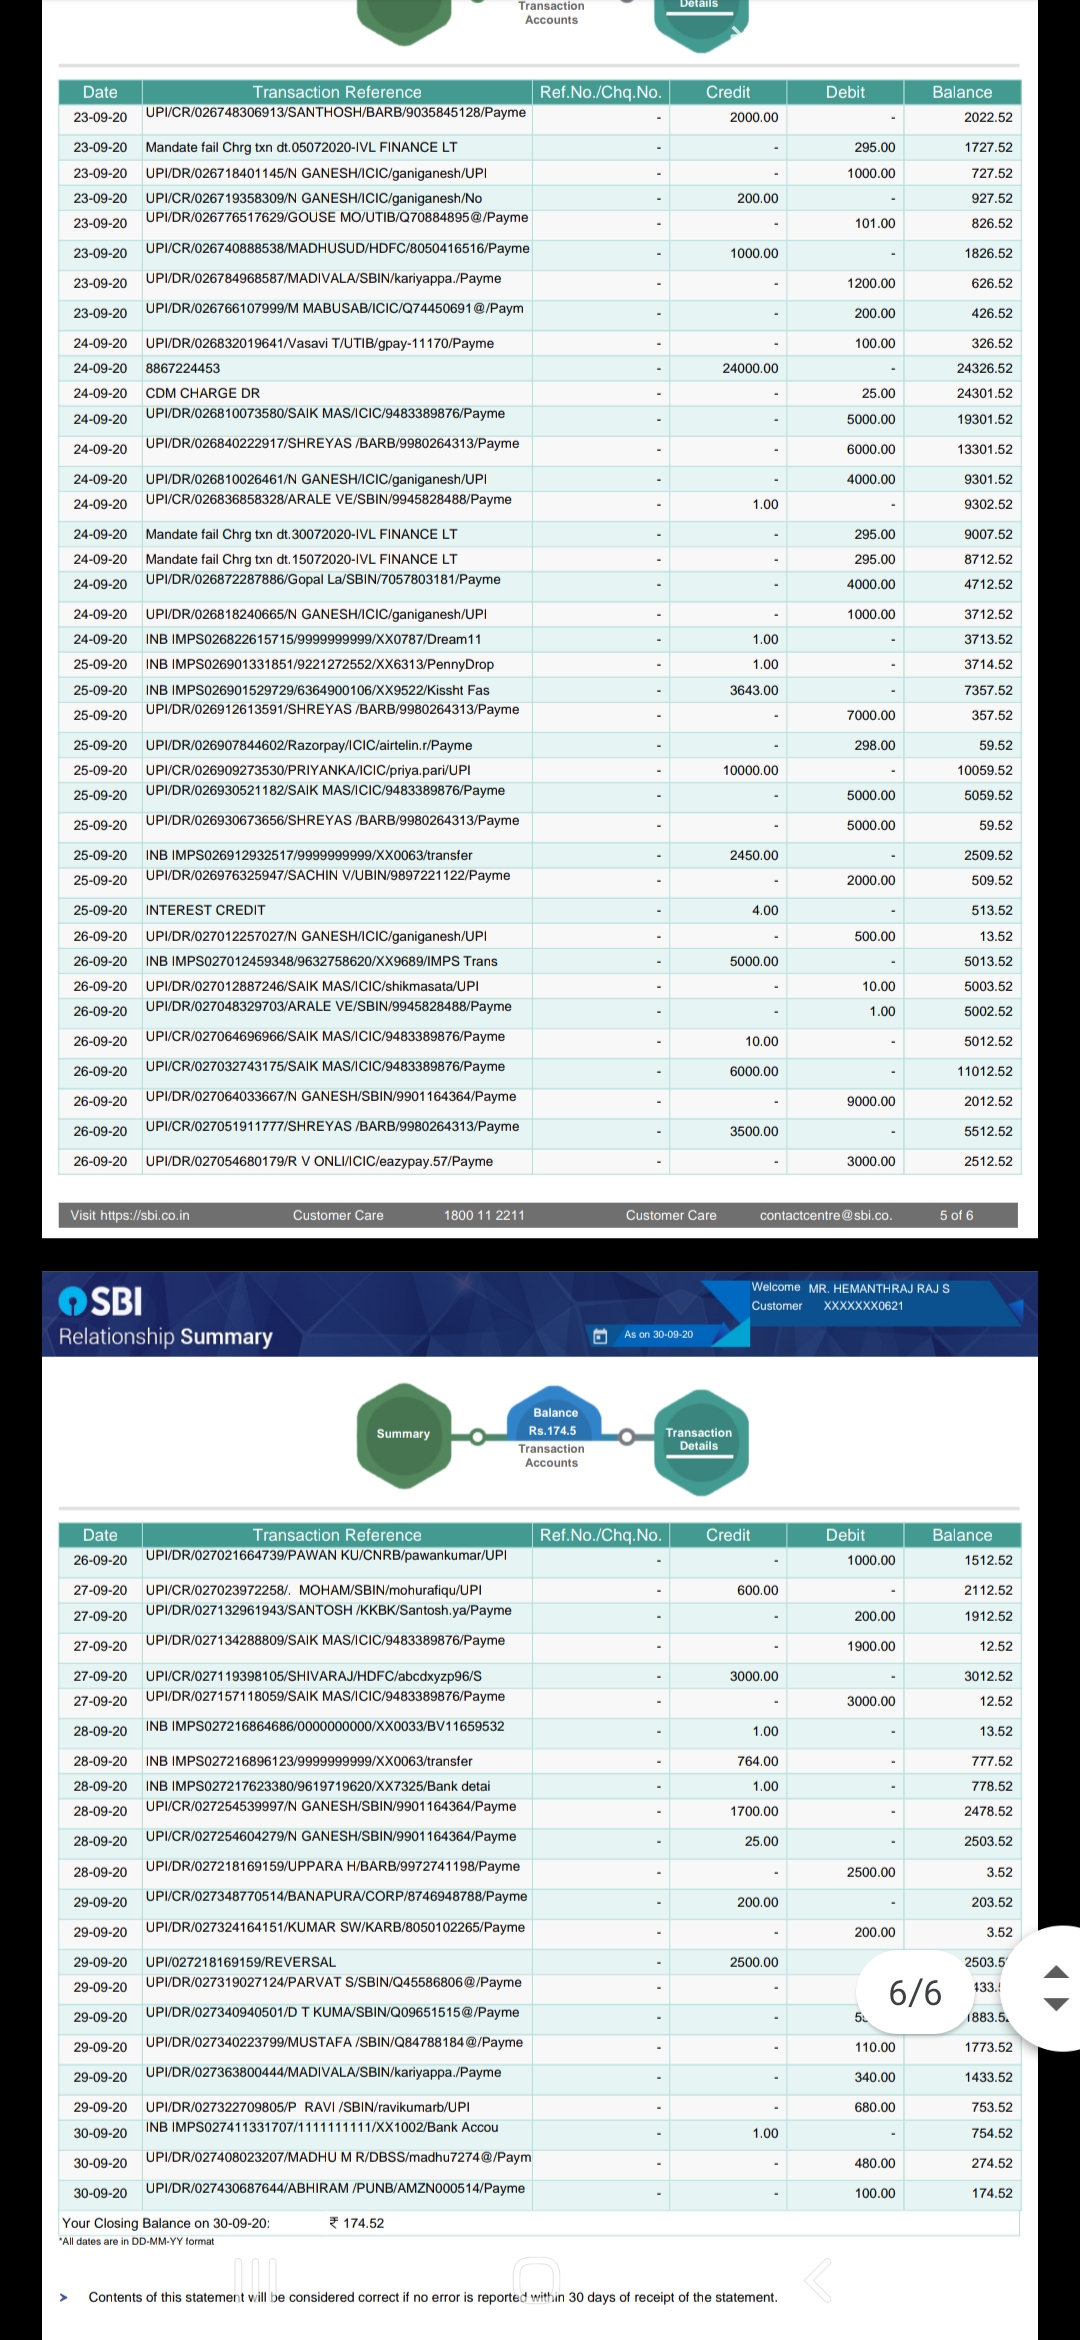1080x2340 pixels.
Task: Select the CDM CHARGE DR row
Action: (x=540, y=393)
